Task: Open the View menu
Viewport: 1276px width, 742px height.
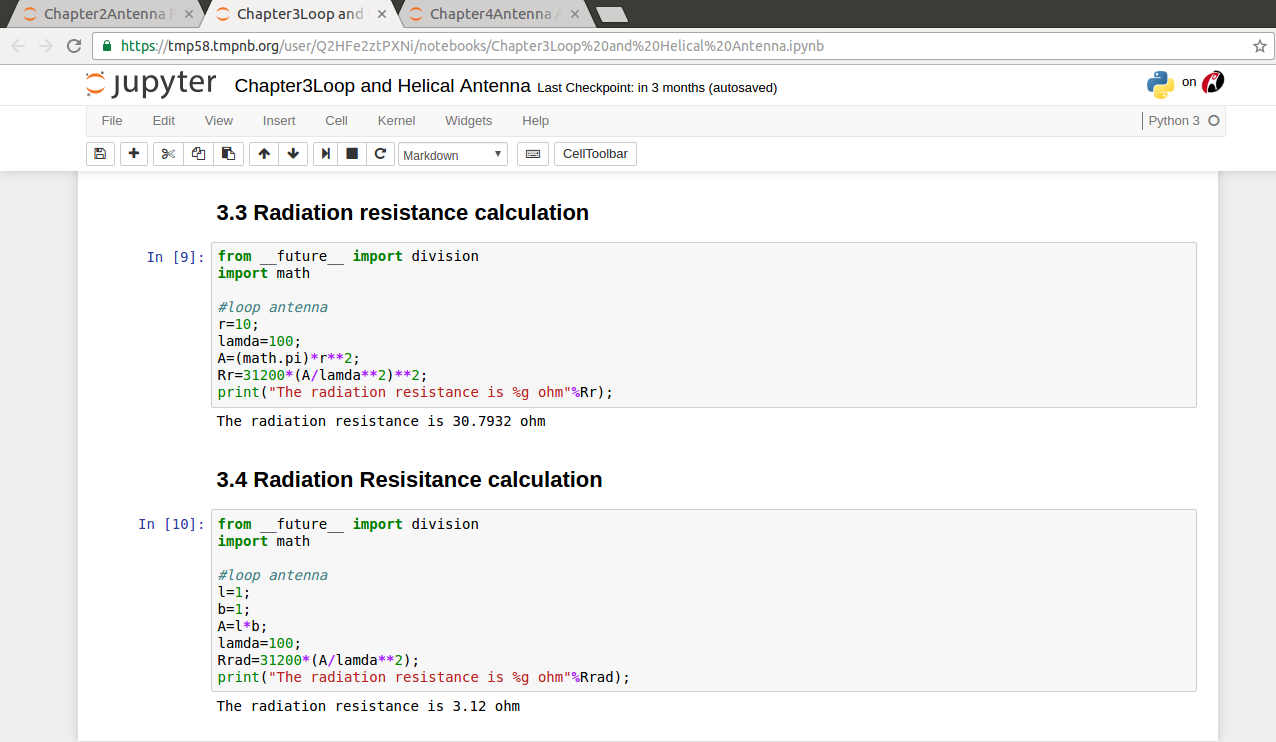Action: (219, 121)
